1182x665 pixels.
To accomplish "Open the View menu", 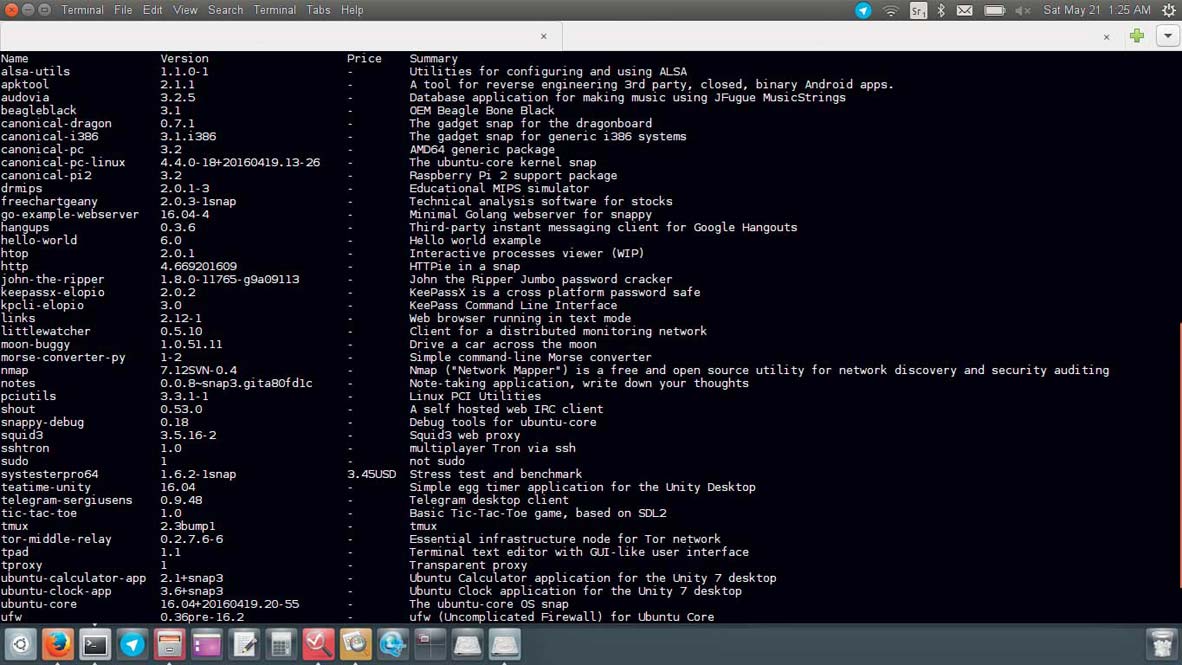I will [185, 10].
